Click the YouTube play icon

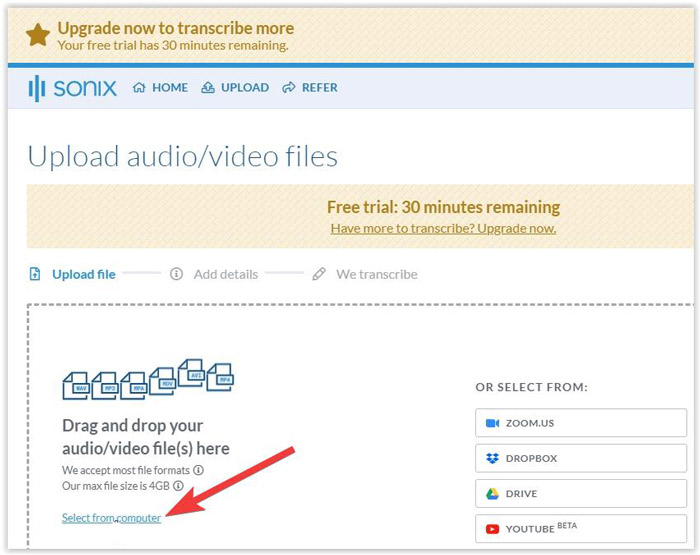pos(492,529)
